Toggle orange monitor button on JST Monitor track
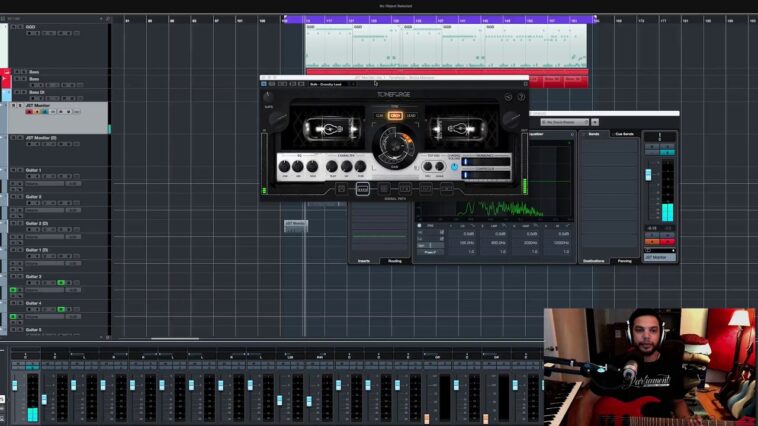This screenshot has width=758, height=426. click(x=37, y=112)
